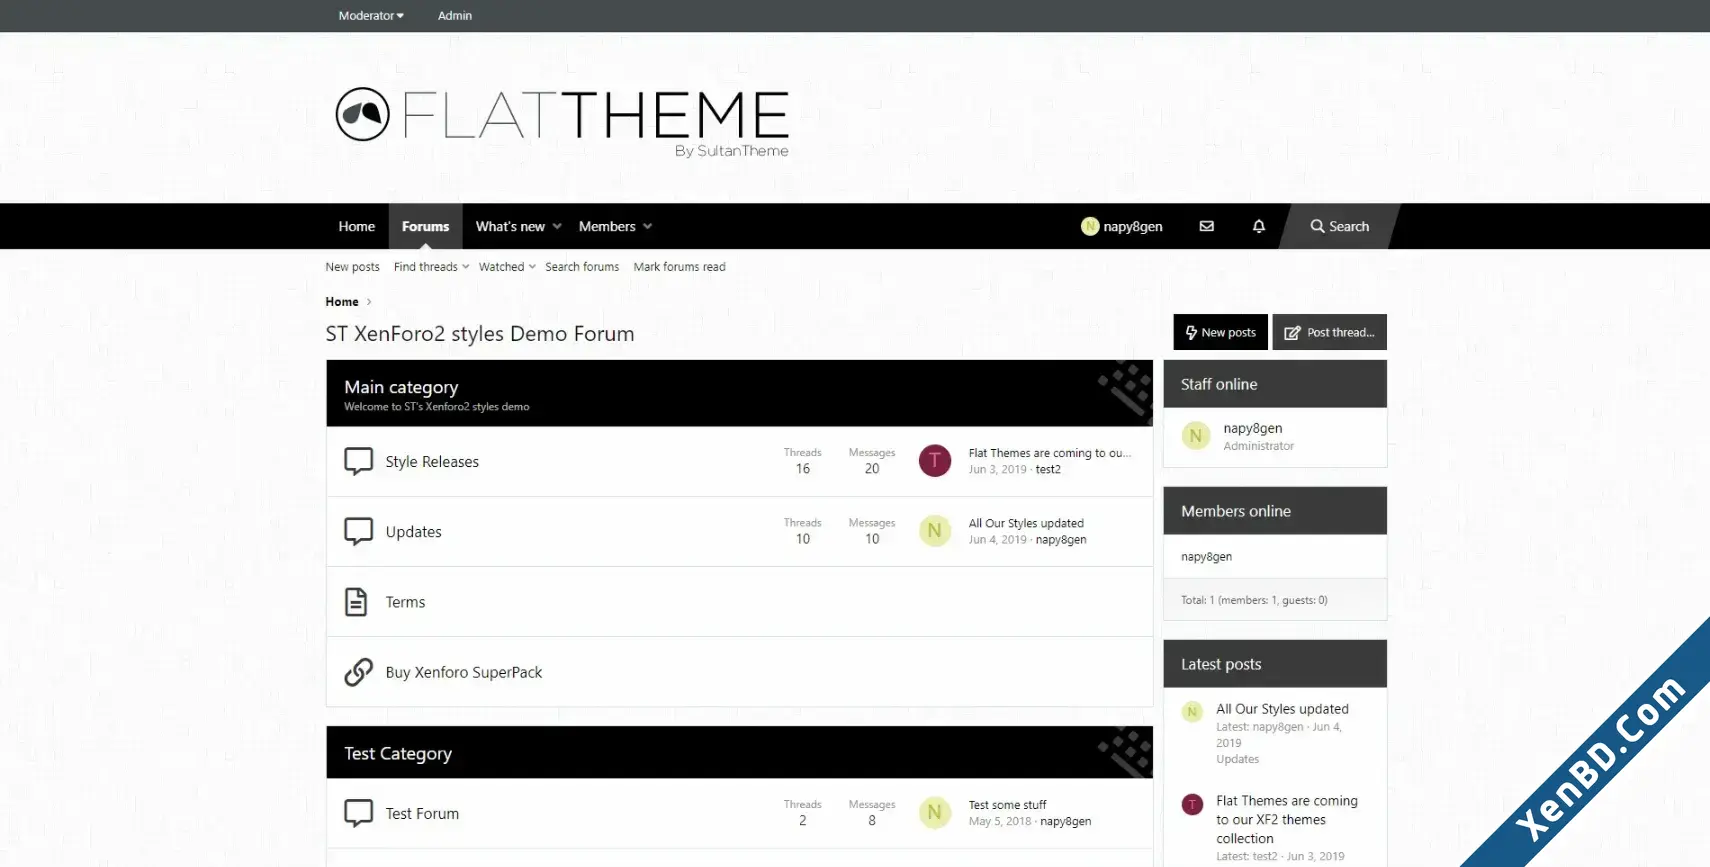The height and width of the screenshot is (867, 1710).
Task: Open Buy Xenforo SuperPack link
Action: pyautogui.click(x=464, y=672)
